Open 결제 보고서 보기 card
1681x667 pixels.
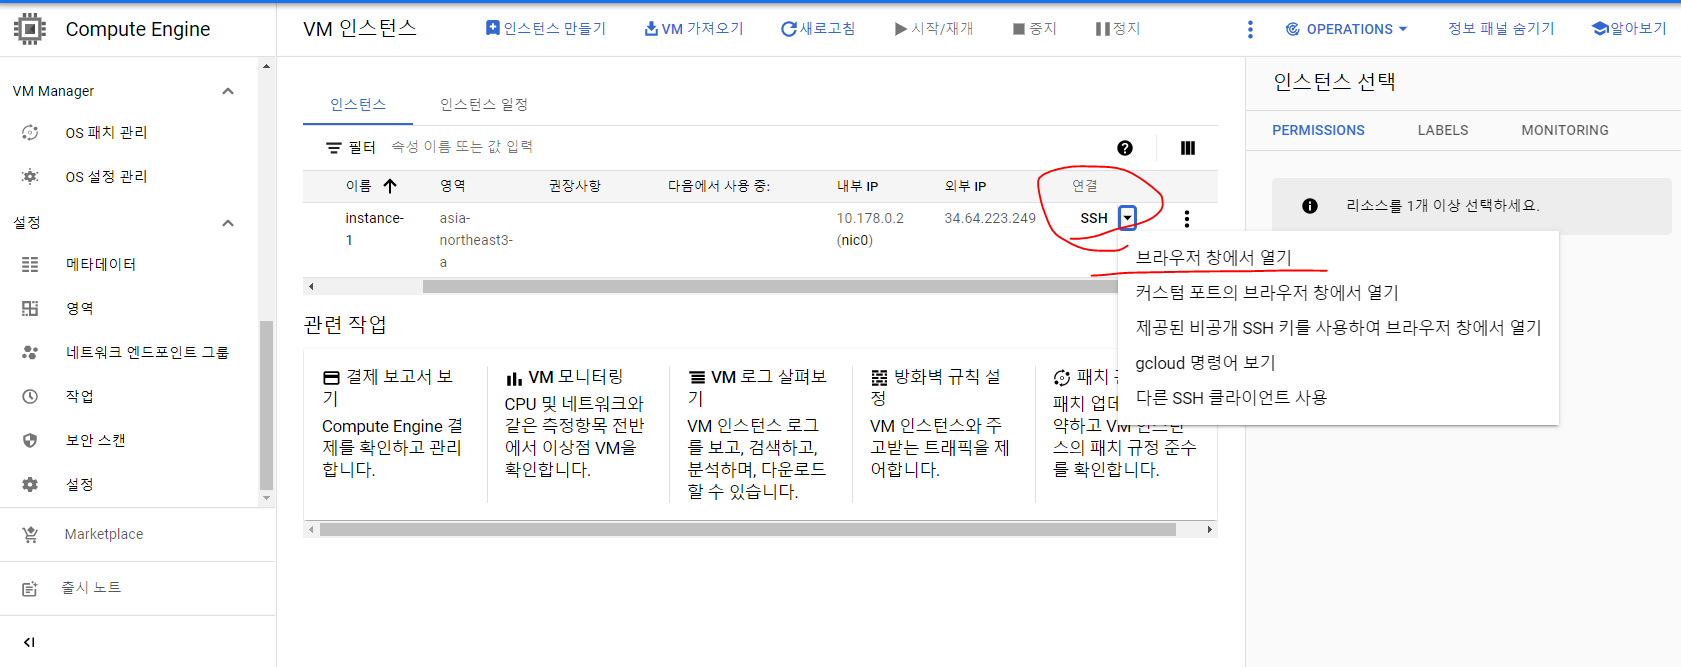coord(395,423)
